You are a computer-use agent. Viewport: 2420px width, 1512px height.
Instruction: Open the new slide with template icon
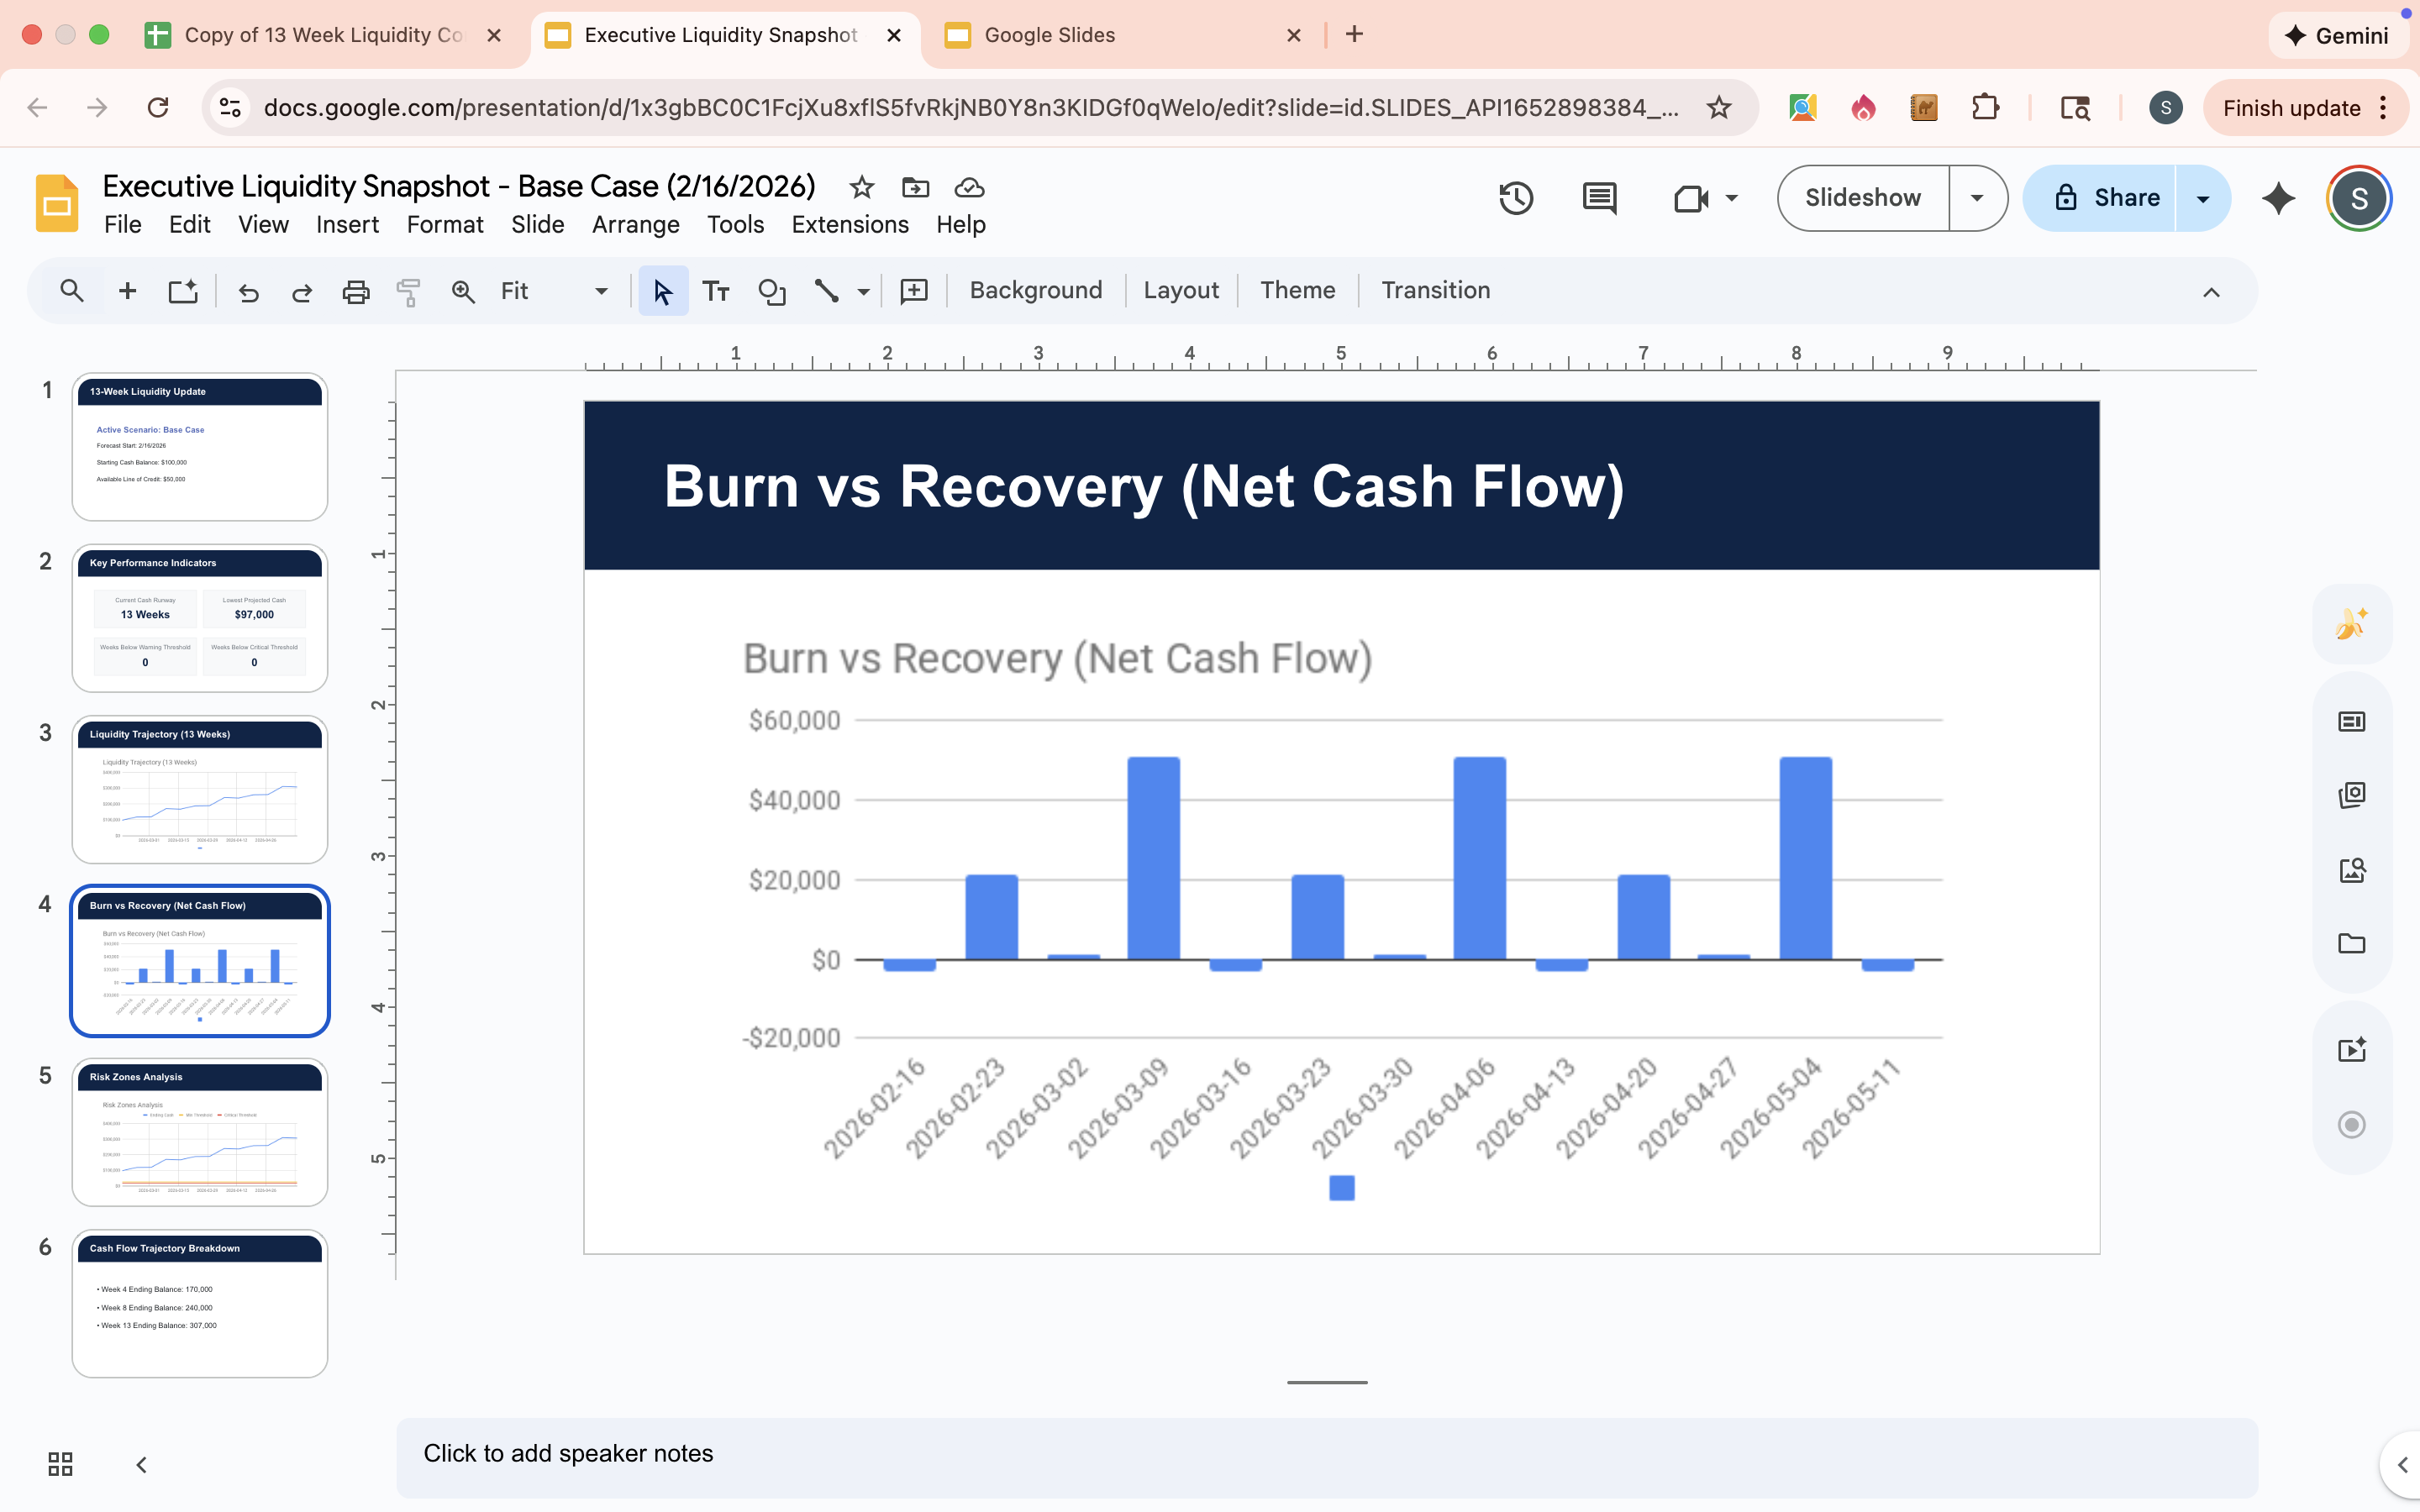[183, 291]
